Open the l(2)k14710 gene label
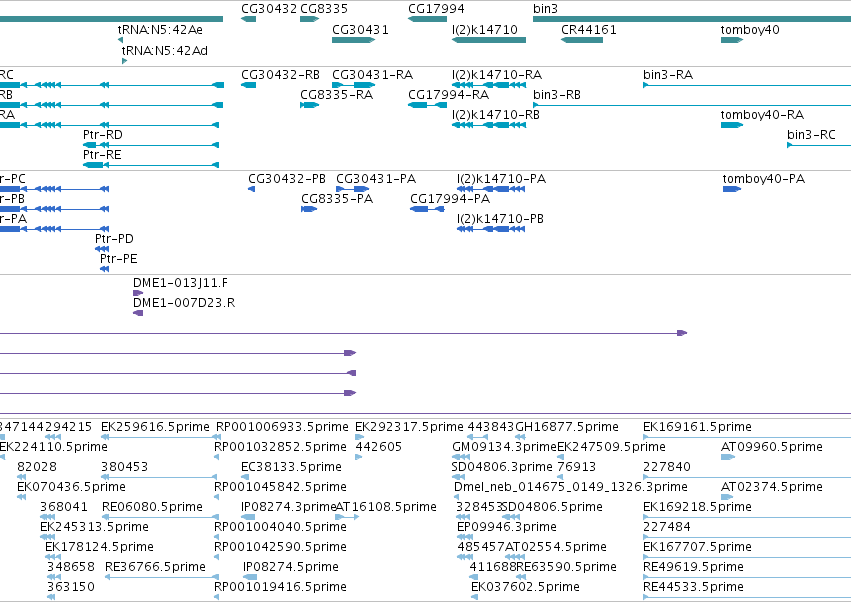851x602 pixels. pos(485,30)
